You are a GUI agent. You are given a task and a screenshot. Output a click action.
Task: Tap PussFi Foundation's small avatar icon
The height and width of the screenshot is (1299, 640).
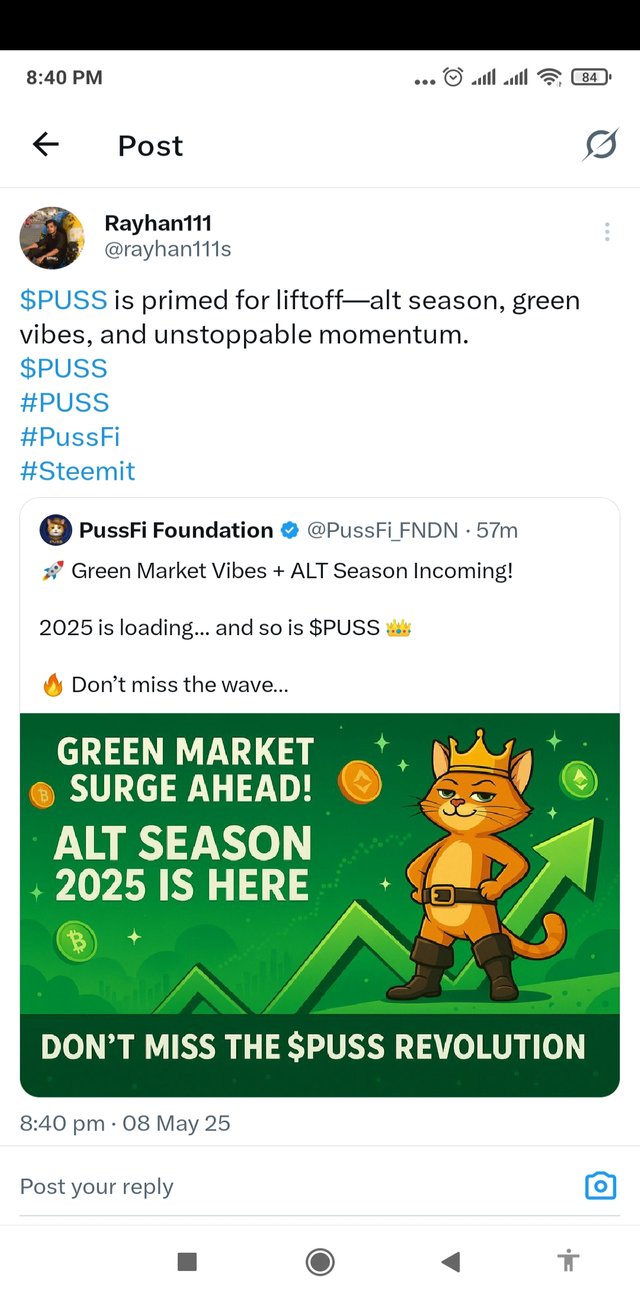pos(55,530)
